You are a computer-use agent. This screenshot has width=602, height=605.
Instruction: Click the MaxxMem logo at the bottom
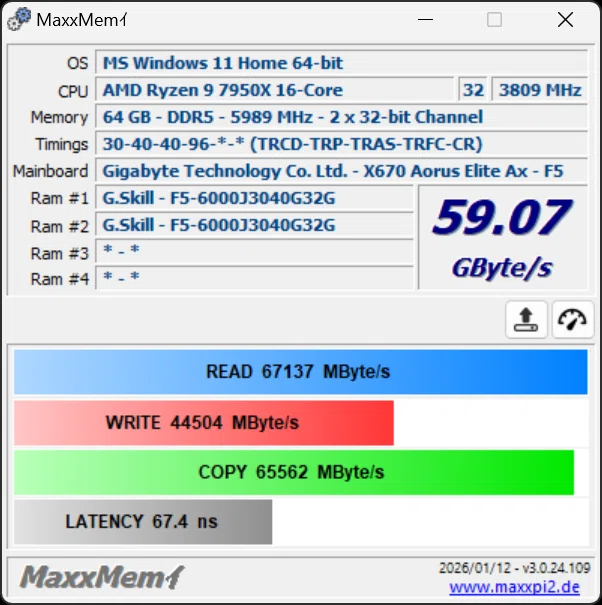click(101, 578)
